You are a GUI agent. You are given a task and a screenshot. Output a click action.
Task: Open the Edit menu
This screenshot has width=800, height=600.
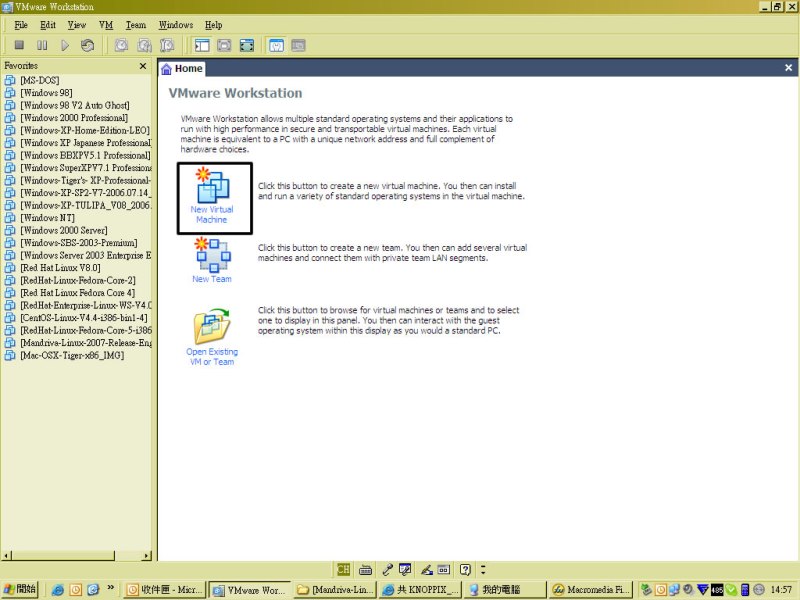(48, 24)
